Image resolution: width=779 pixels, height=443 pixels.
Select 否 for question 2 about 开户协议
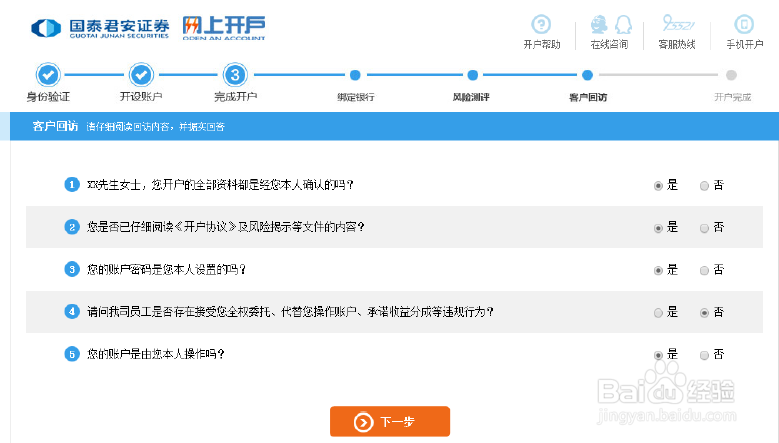point(704,228)
